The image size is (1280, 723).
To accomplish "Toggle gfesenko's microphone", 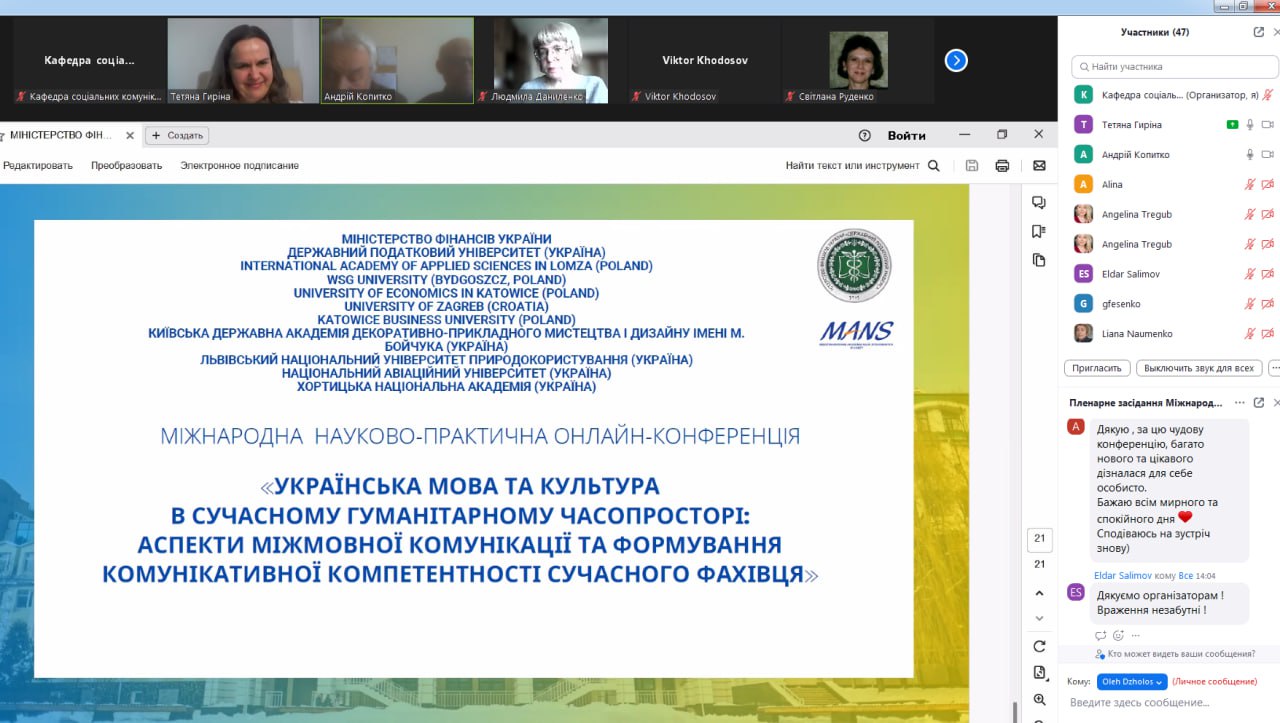I will click(1250, 303).
